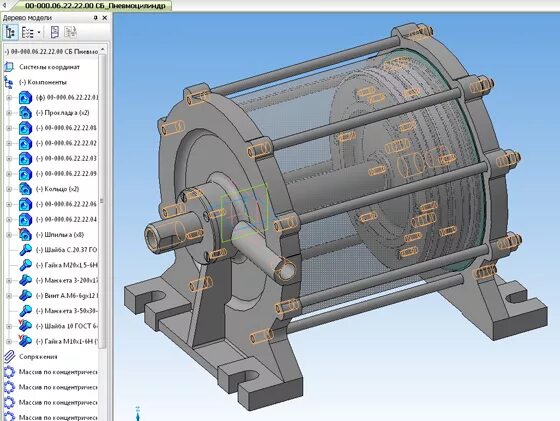Expand the 00-000.06.22.22.03 node
Image resolution: width=560 pixels, height=421 pixels.
[x=9, y=159]
